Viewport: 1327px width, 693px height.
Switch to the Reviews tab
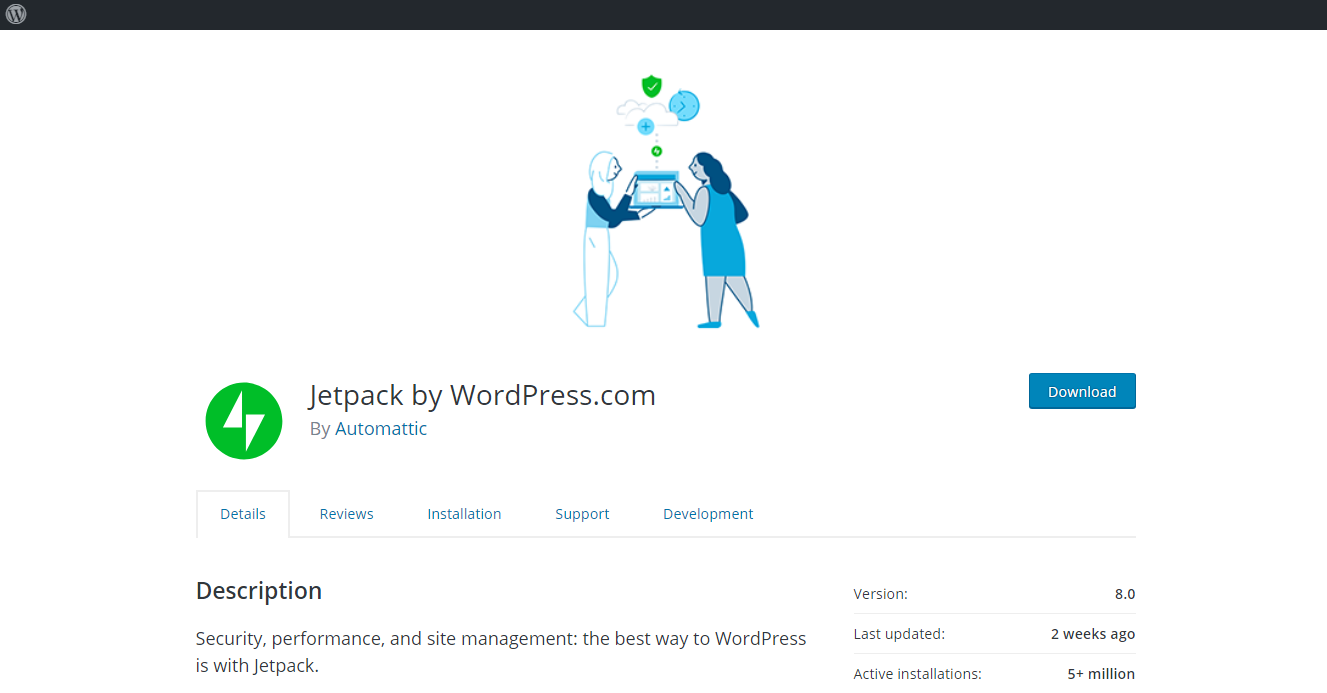click(x=346, y=514)
